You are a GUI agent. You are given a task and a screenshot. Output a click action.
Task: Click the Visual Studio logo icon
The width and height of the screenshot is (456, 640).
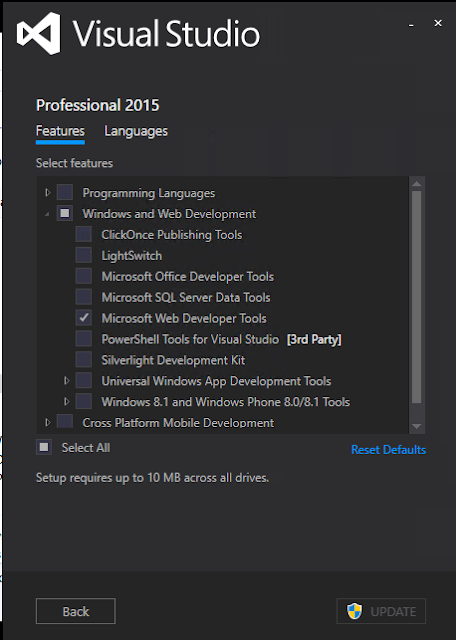pyautogui.click(x=39, y=33)
